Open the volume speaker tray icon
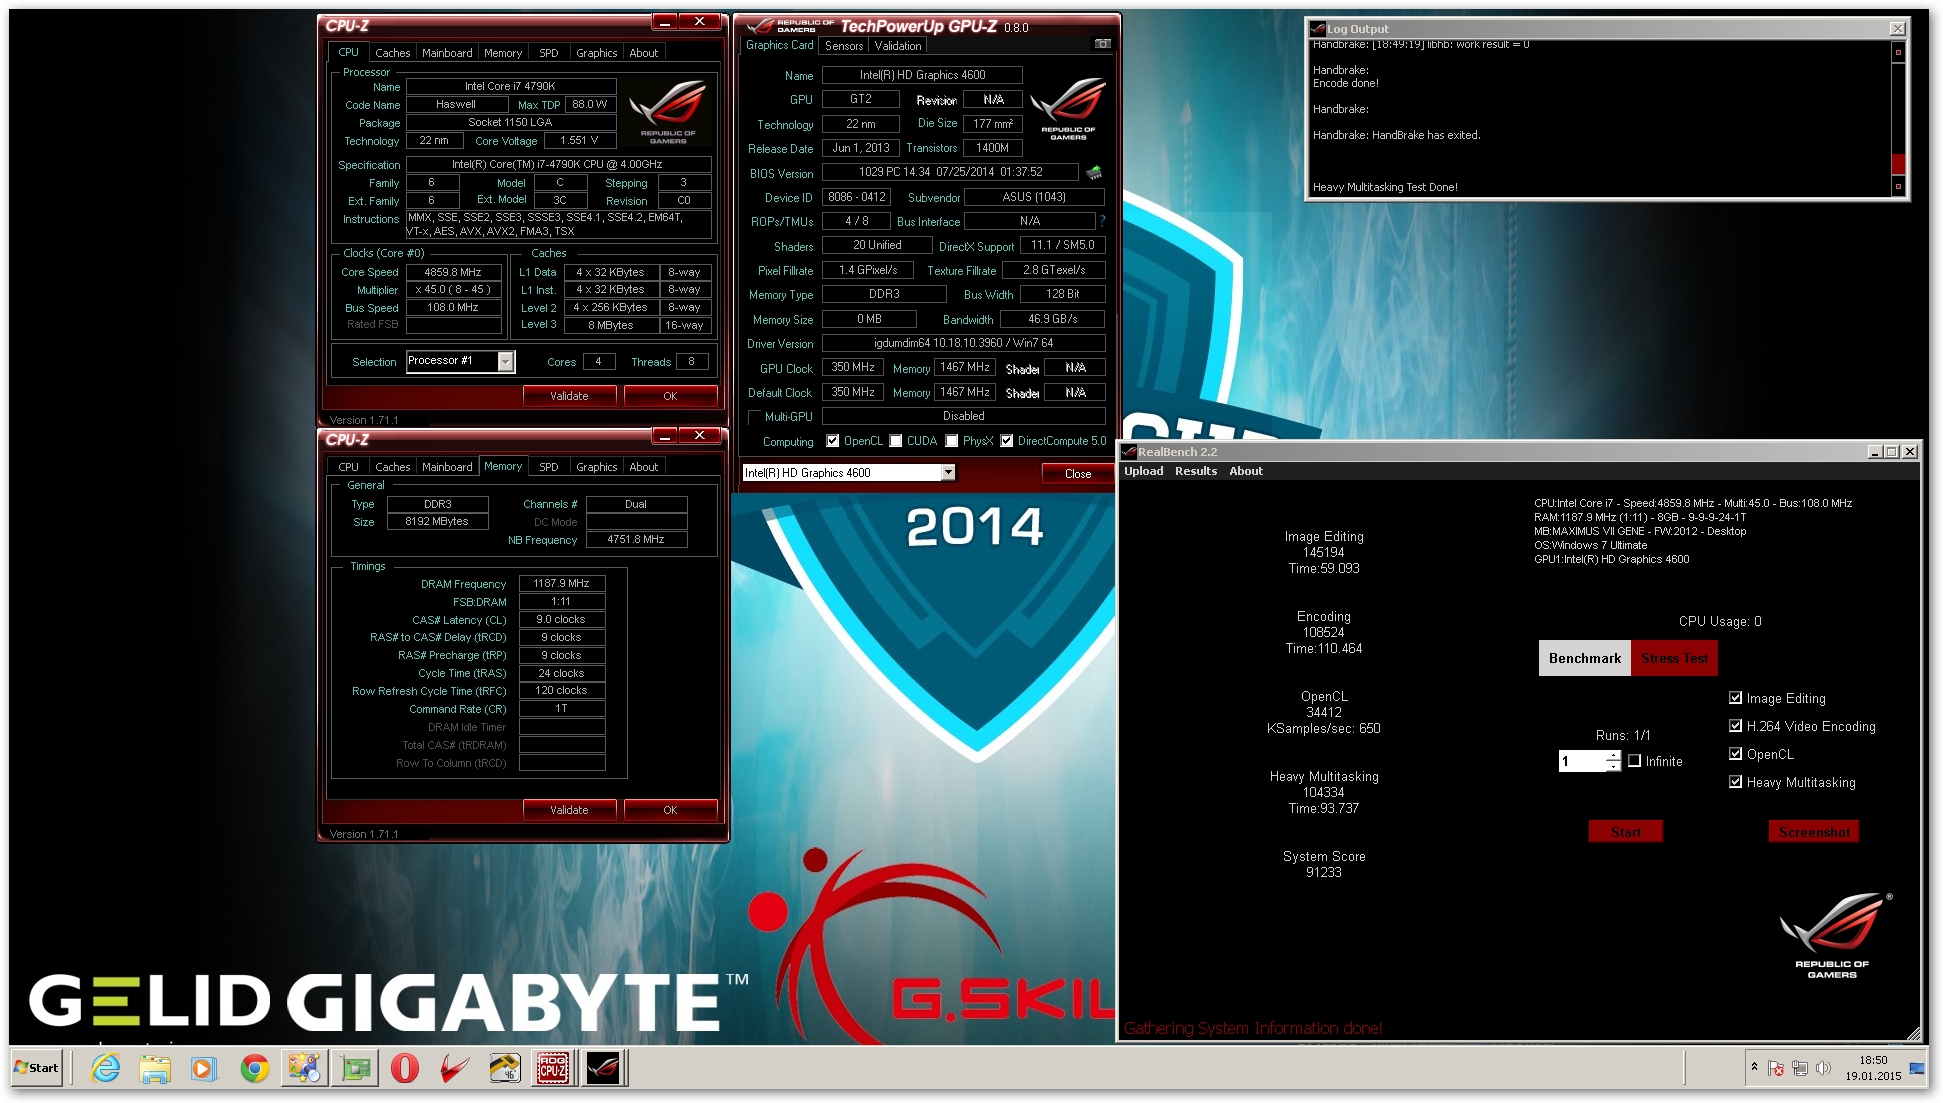 [x=1823, y=1068]
